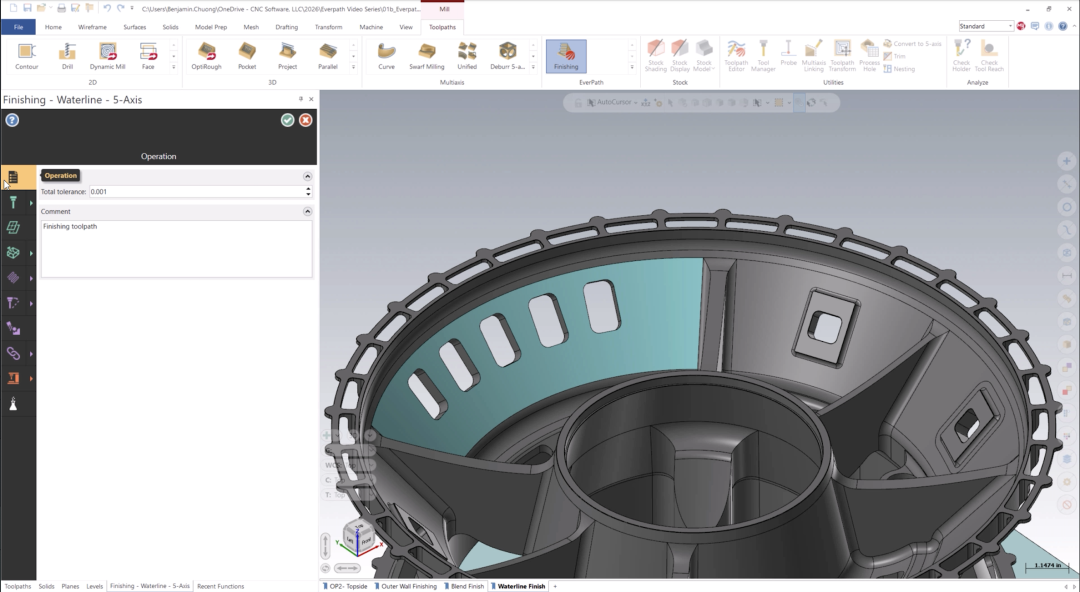1080x592 pixels.
Task: Open the teal end mill tool page in sidebar
Action: pyautogui.click(x=13, y=203)
